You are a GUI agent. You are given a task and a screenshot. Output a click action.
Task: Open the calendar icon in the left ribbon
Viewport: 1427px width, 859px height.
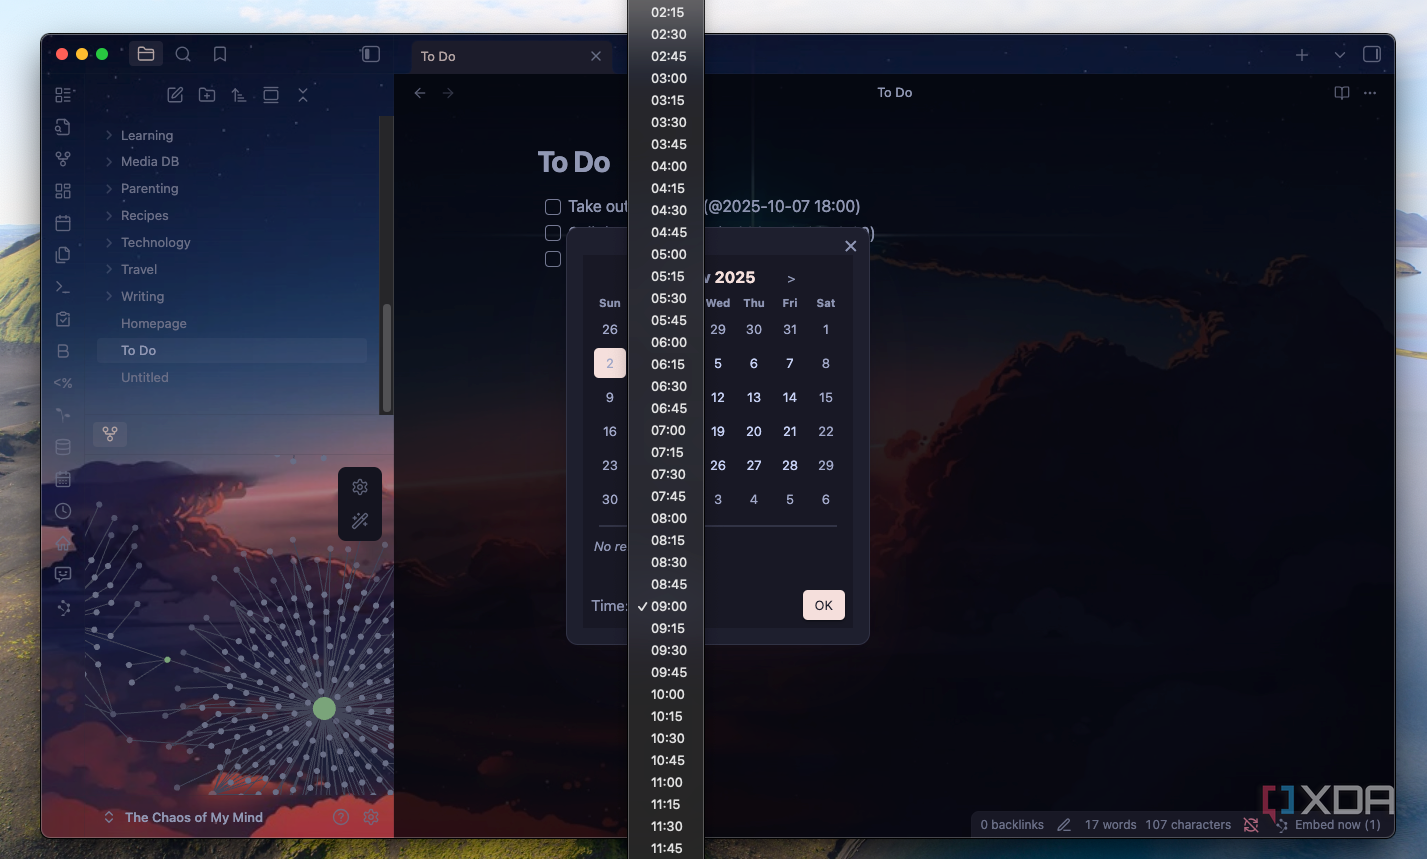click(63, 222)
